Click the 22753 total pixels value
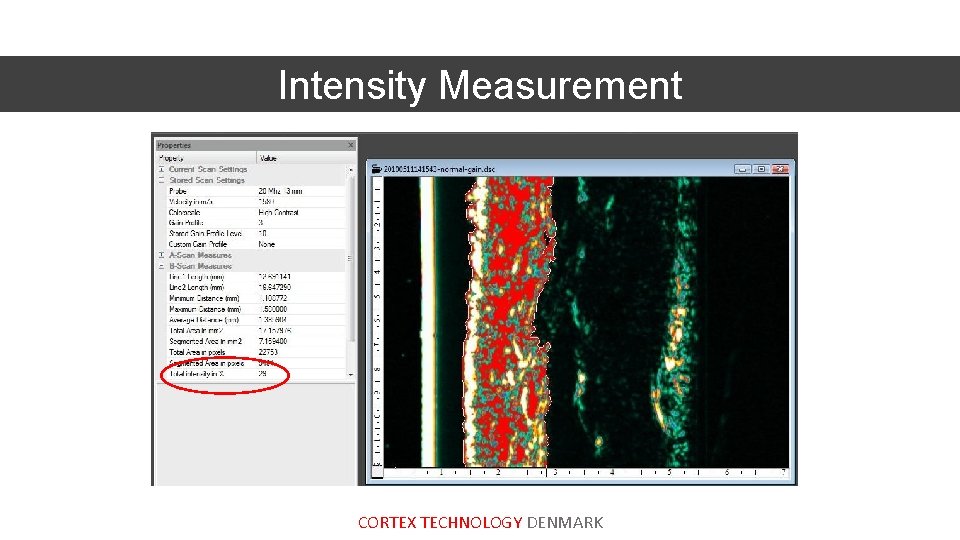Viewport: 960px width, 540px height. 268,352
